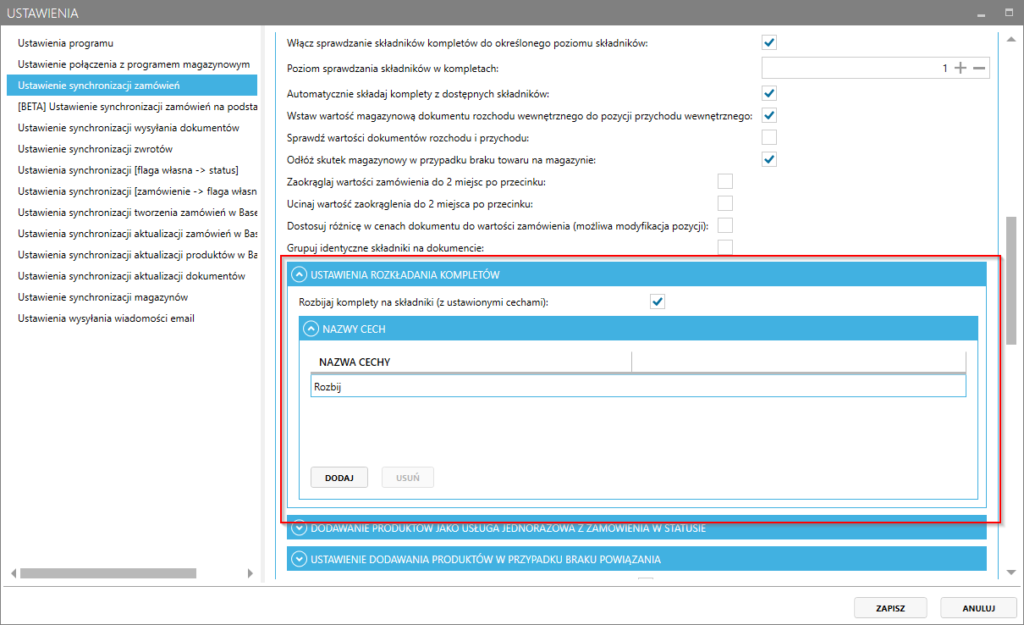Enable Ucinaj wartość zaokrąglenia checkbox

tap(725, 203)
